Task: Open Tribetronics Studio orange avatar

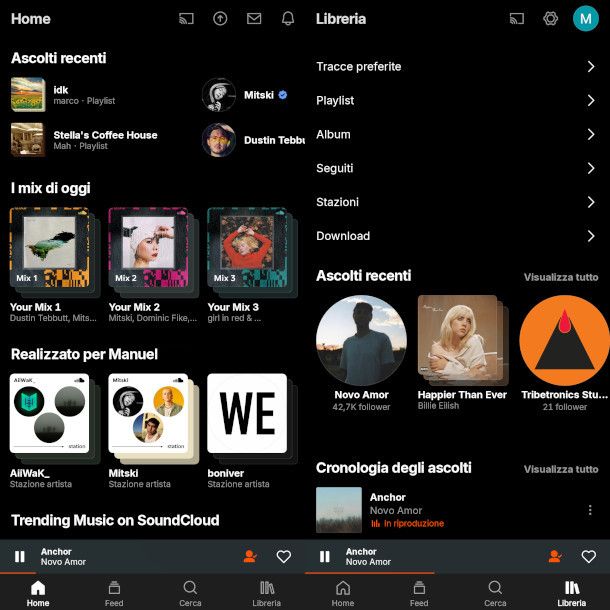Action: 564,340
